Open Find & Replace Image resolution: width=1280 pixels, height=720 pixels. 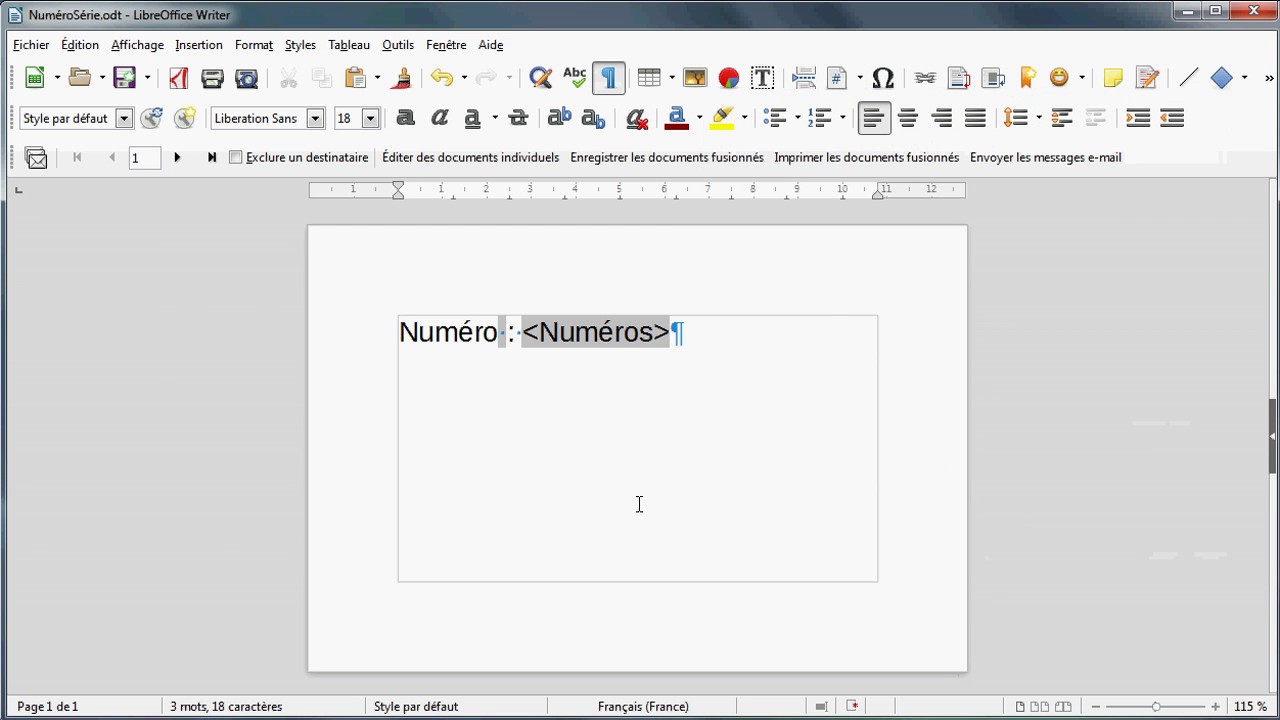click(540, 78)
